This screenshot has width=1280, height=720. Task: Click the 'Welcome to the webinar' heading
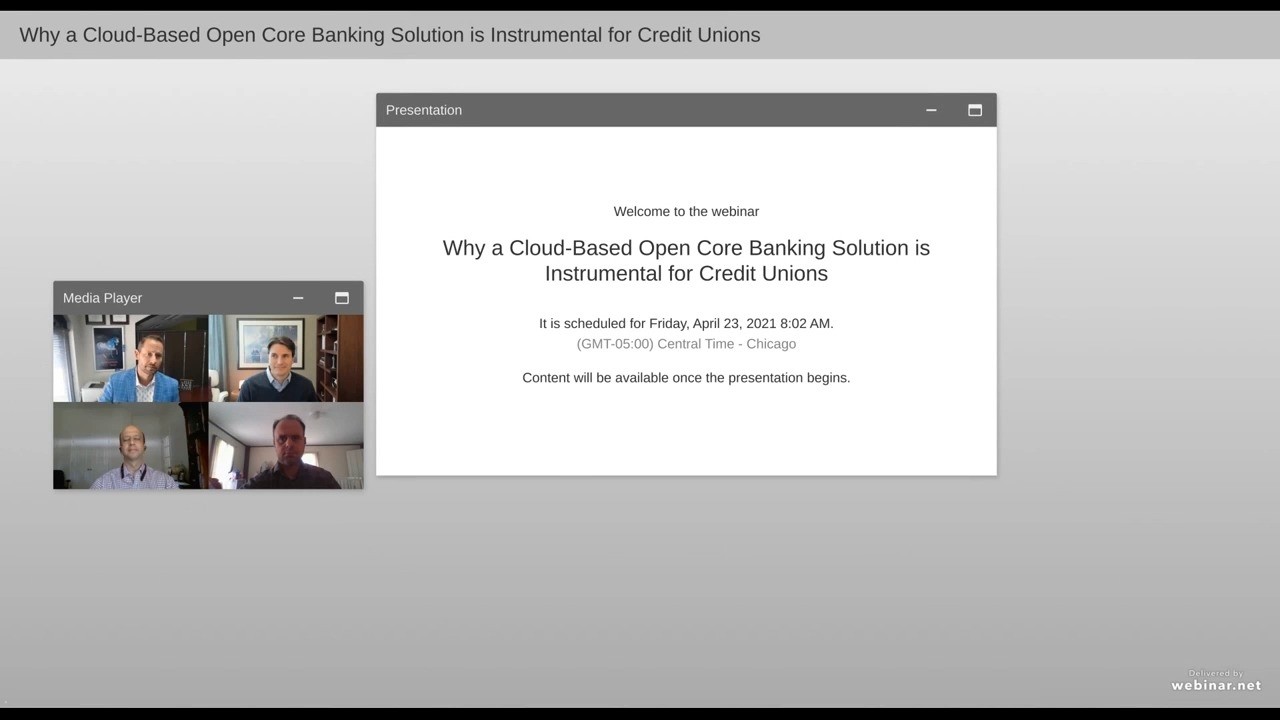tap(686, 211)
